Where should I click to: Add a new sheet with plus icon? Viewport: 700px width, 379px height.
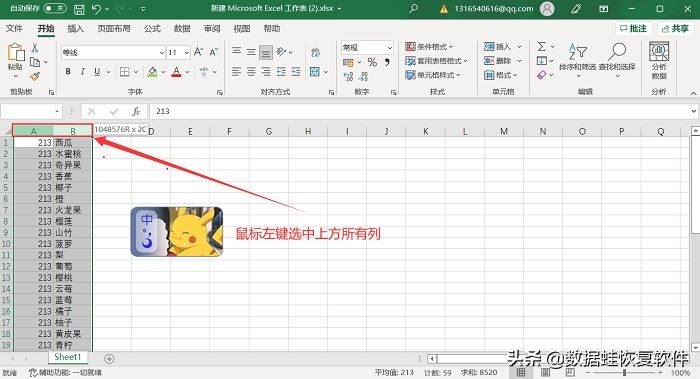[109, 358]
